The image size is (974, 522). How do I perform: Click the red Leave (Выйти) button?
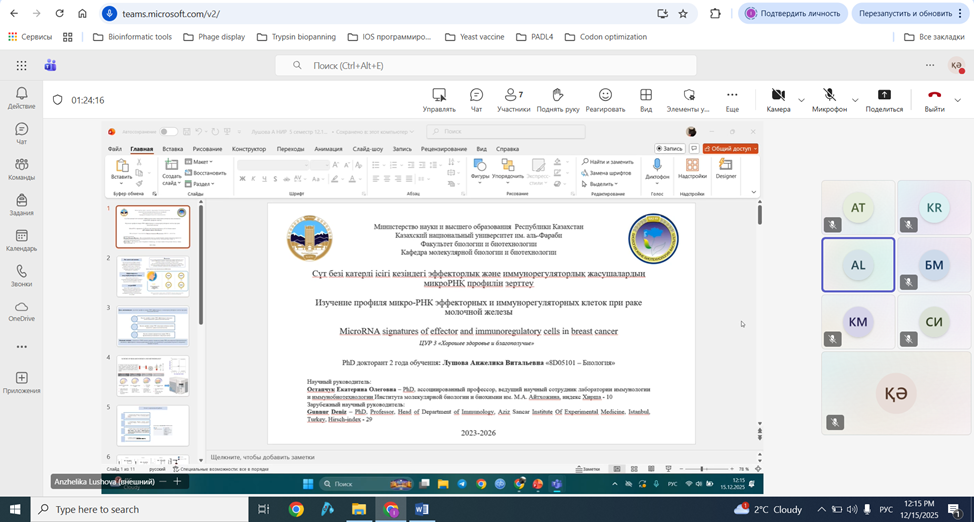(934, 99)
